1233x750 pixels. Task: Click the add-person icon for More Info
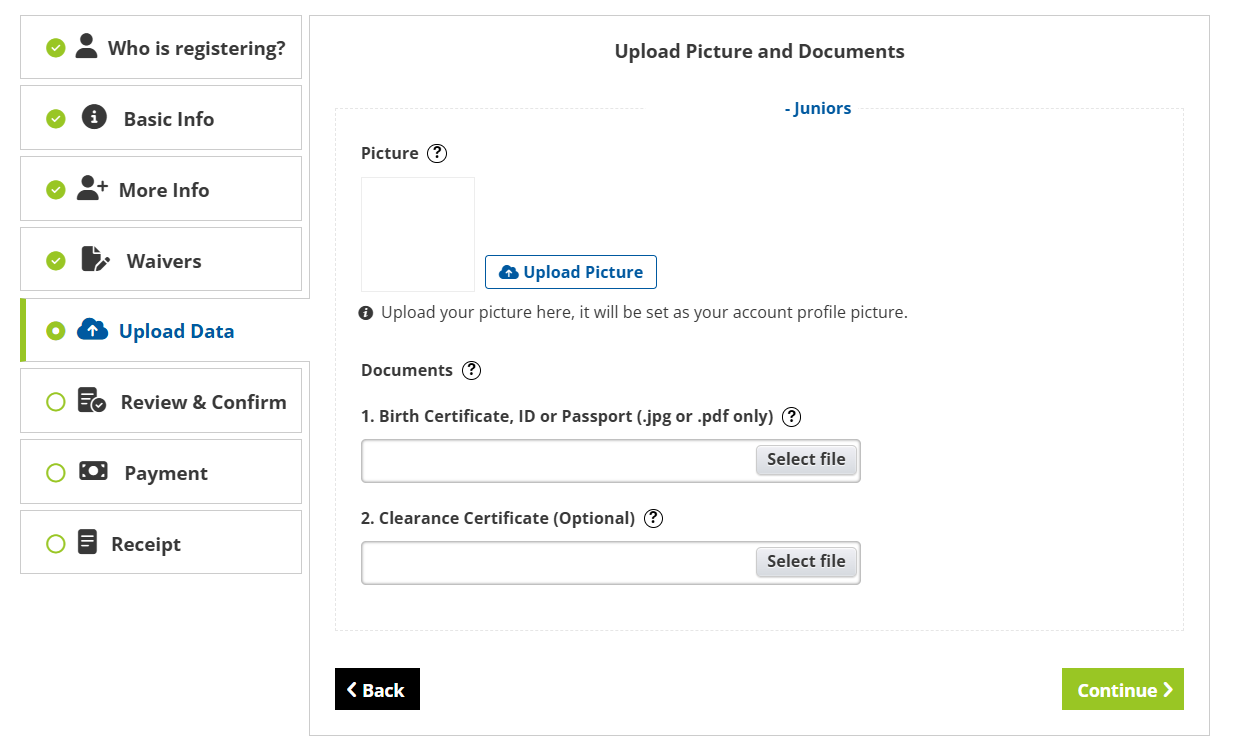pyautogui.click(x=92, y=189)
